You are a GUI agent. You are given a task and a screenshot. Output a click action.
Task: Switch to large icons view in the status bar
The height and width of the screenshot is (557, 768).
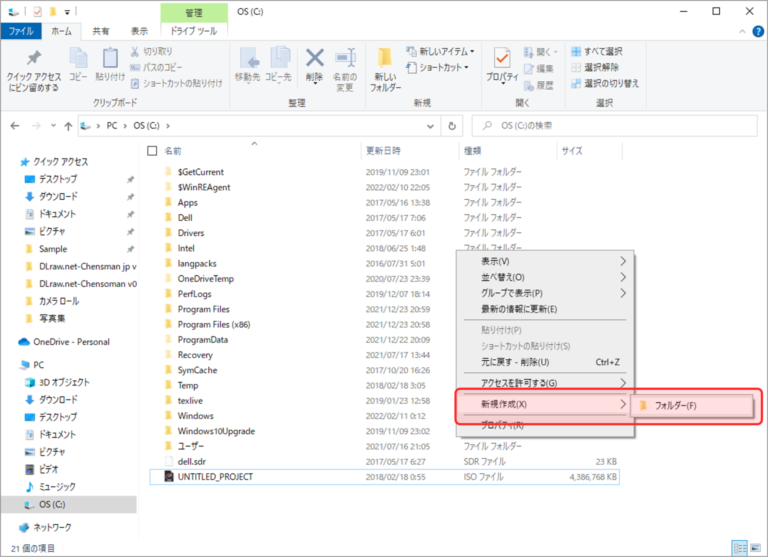pyautogui.click(x=753, y=547)
